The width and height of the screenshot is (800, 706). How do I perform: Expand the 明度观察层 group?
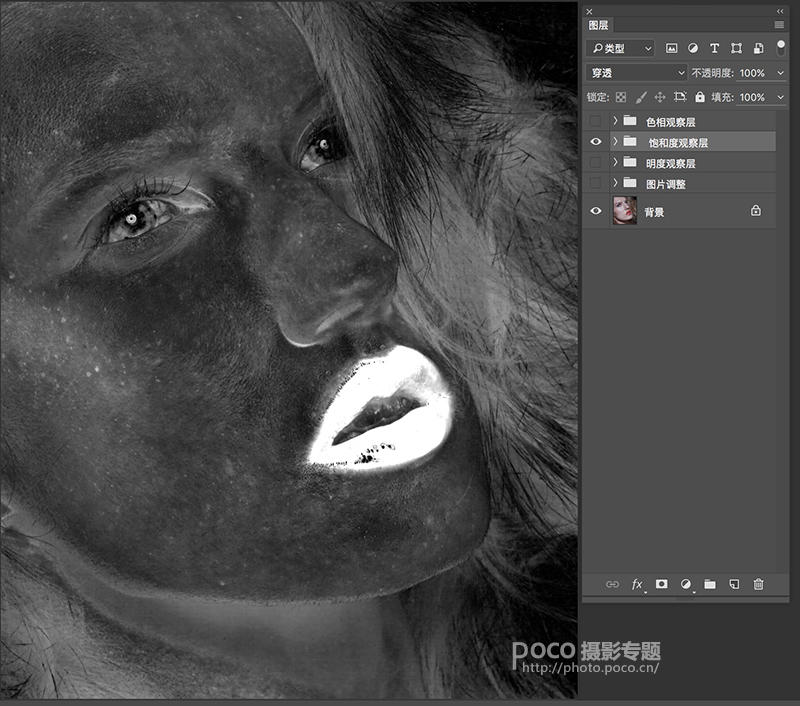[615, 162]
